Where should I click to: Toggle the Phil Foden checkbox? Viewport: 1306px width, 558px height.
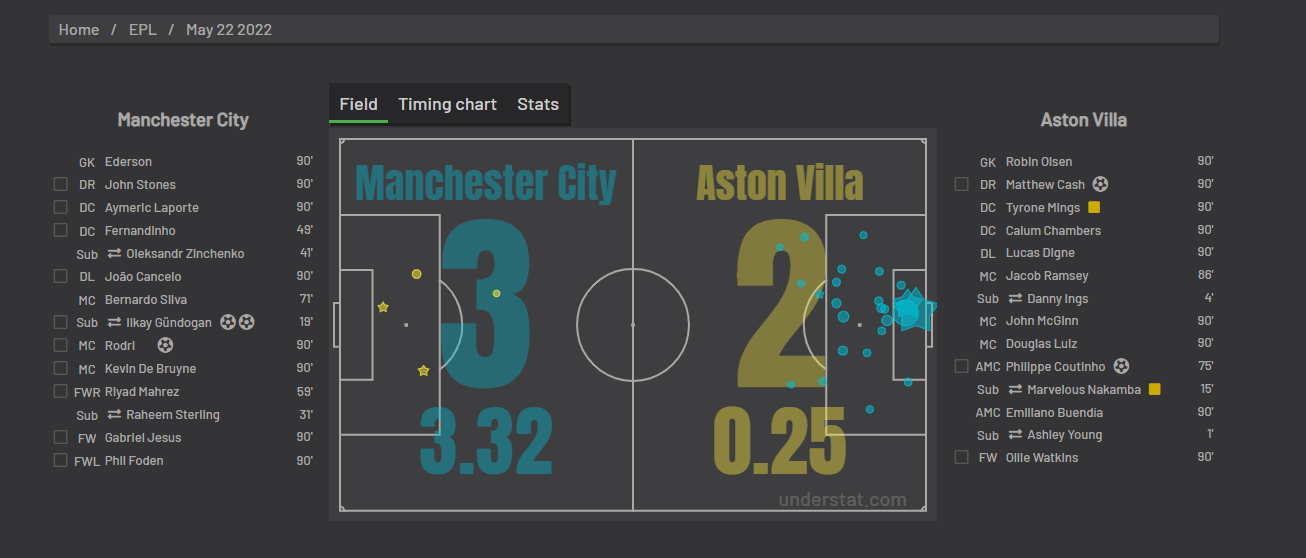61,461
